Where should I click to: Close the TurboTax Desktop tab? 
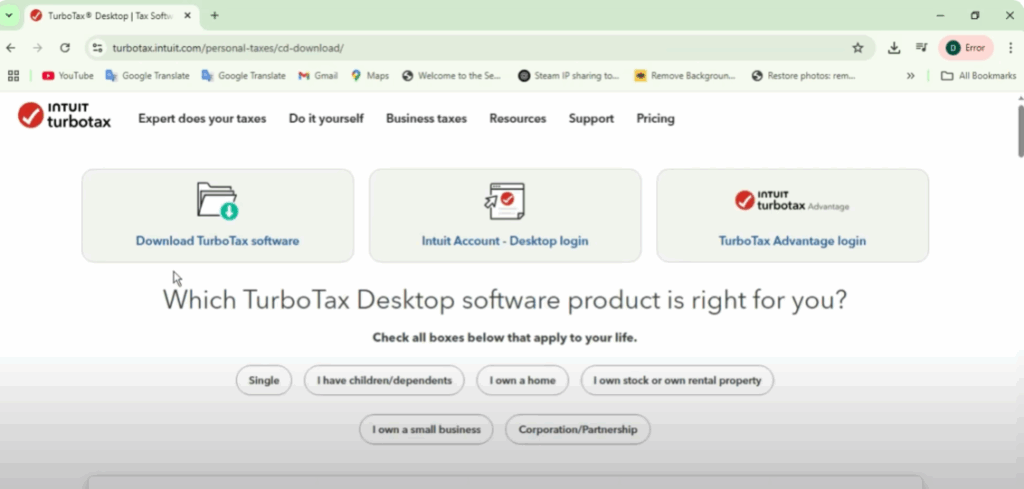[x=185, y=16]
